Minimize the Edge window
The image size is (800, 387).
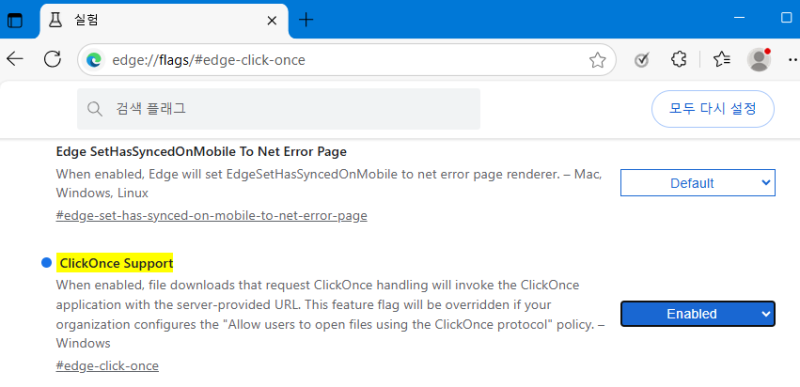(x=739, y=17)
